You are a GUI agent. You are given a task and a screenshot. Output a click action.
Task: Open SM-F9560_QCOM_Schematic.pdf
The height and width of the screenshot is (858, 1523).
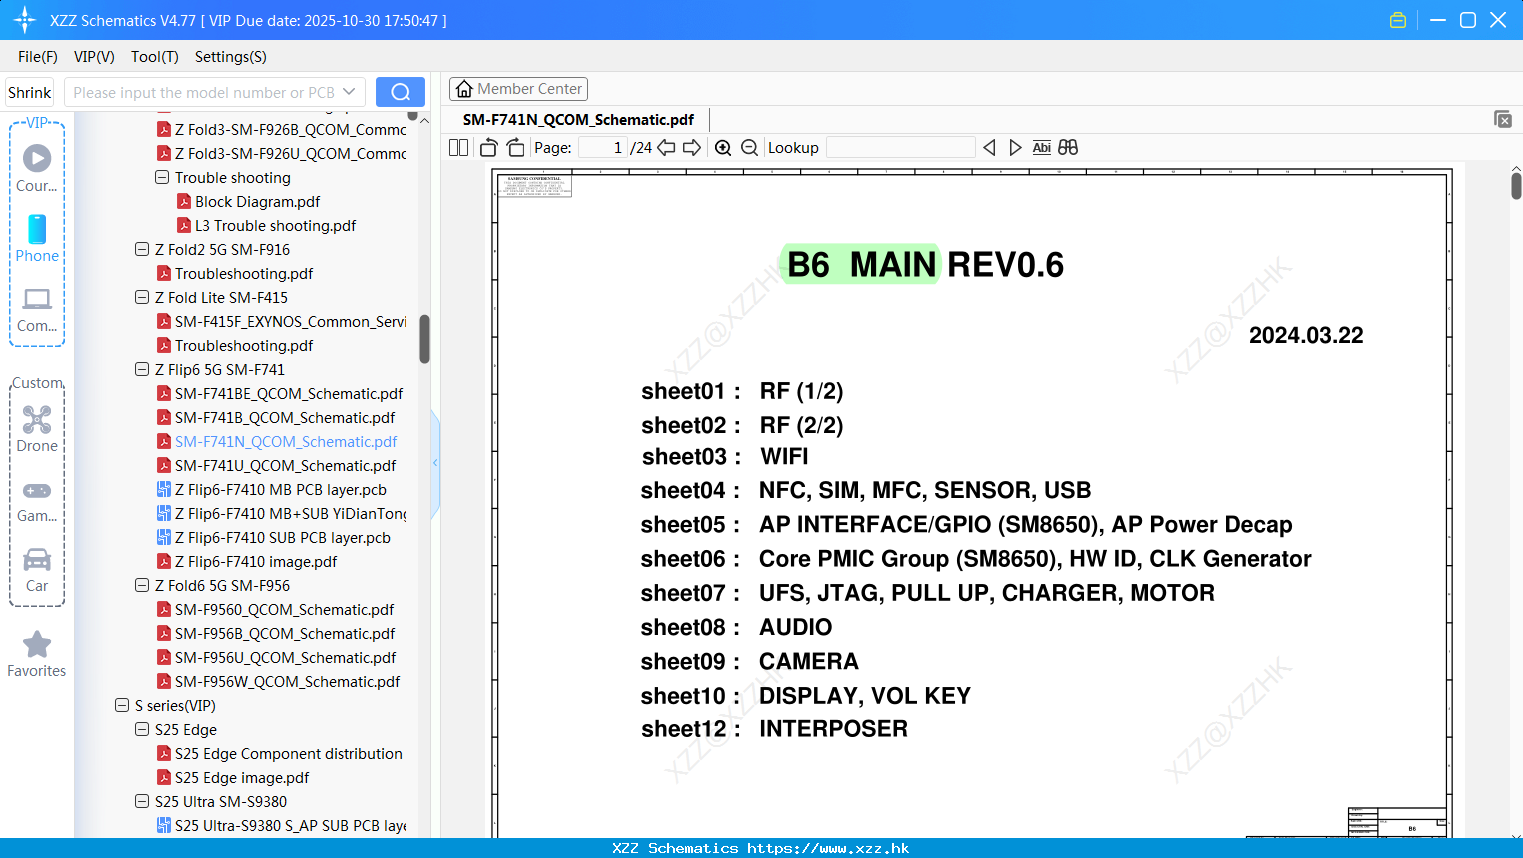point(284,609)
